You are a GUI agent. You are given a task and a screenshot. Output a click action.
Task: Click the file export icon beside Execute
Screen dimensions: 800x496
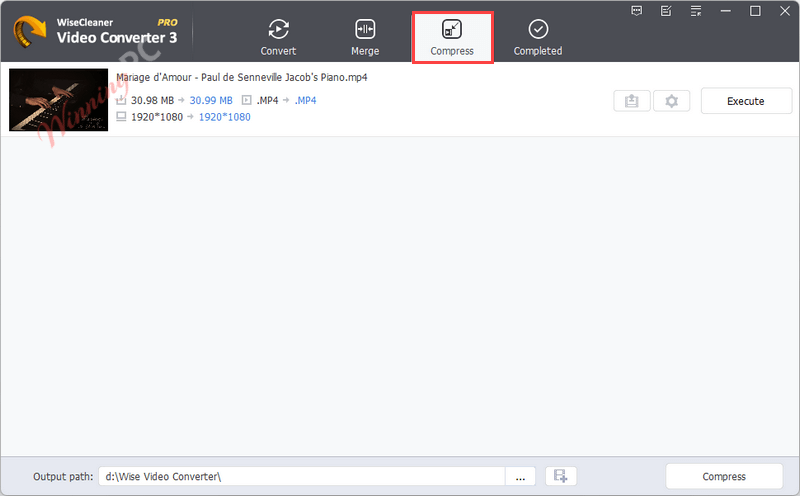[632, 101]
